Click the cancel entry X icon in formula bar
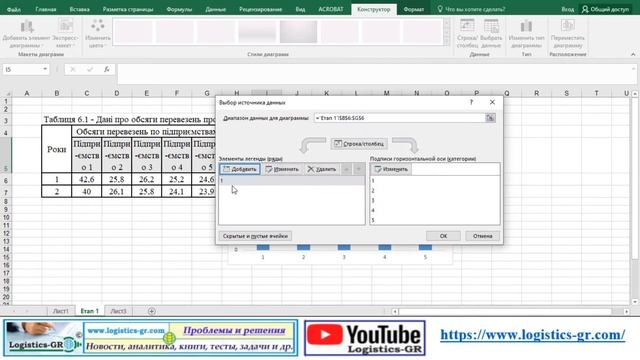The image size is (640, 360). pyautogui.click(x=73, y=69)
